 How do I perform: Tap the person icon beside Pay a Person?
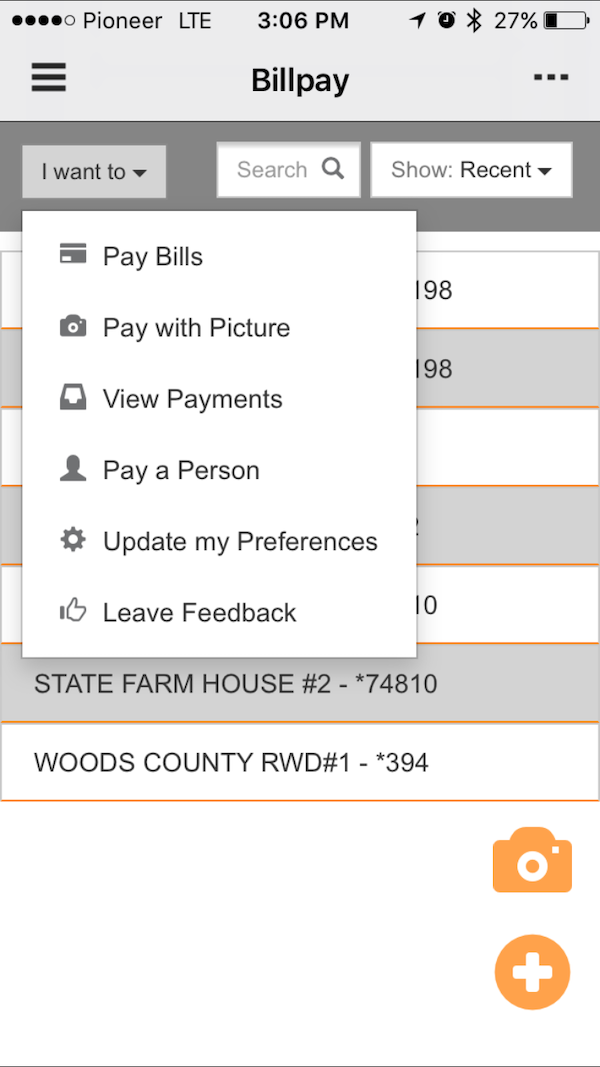pos(73,469)
